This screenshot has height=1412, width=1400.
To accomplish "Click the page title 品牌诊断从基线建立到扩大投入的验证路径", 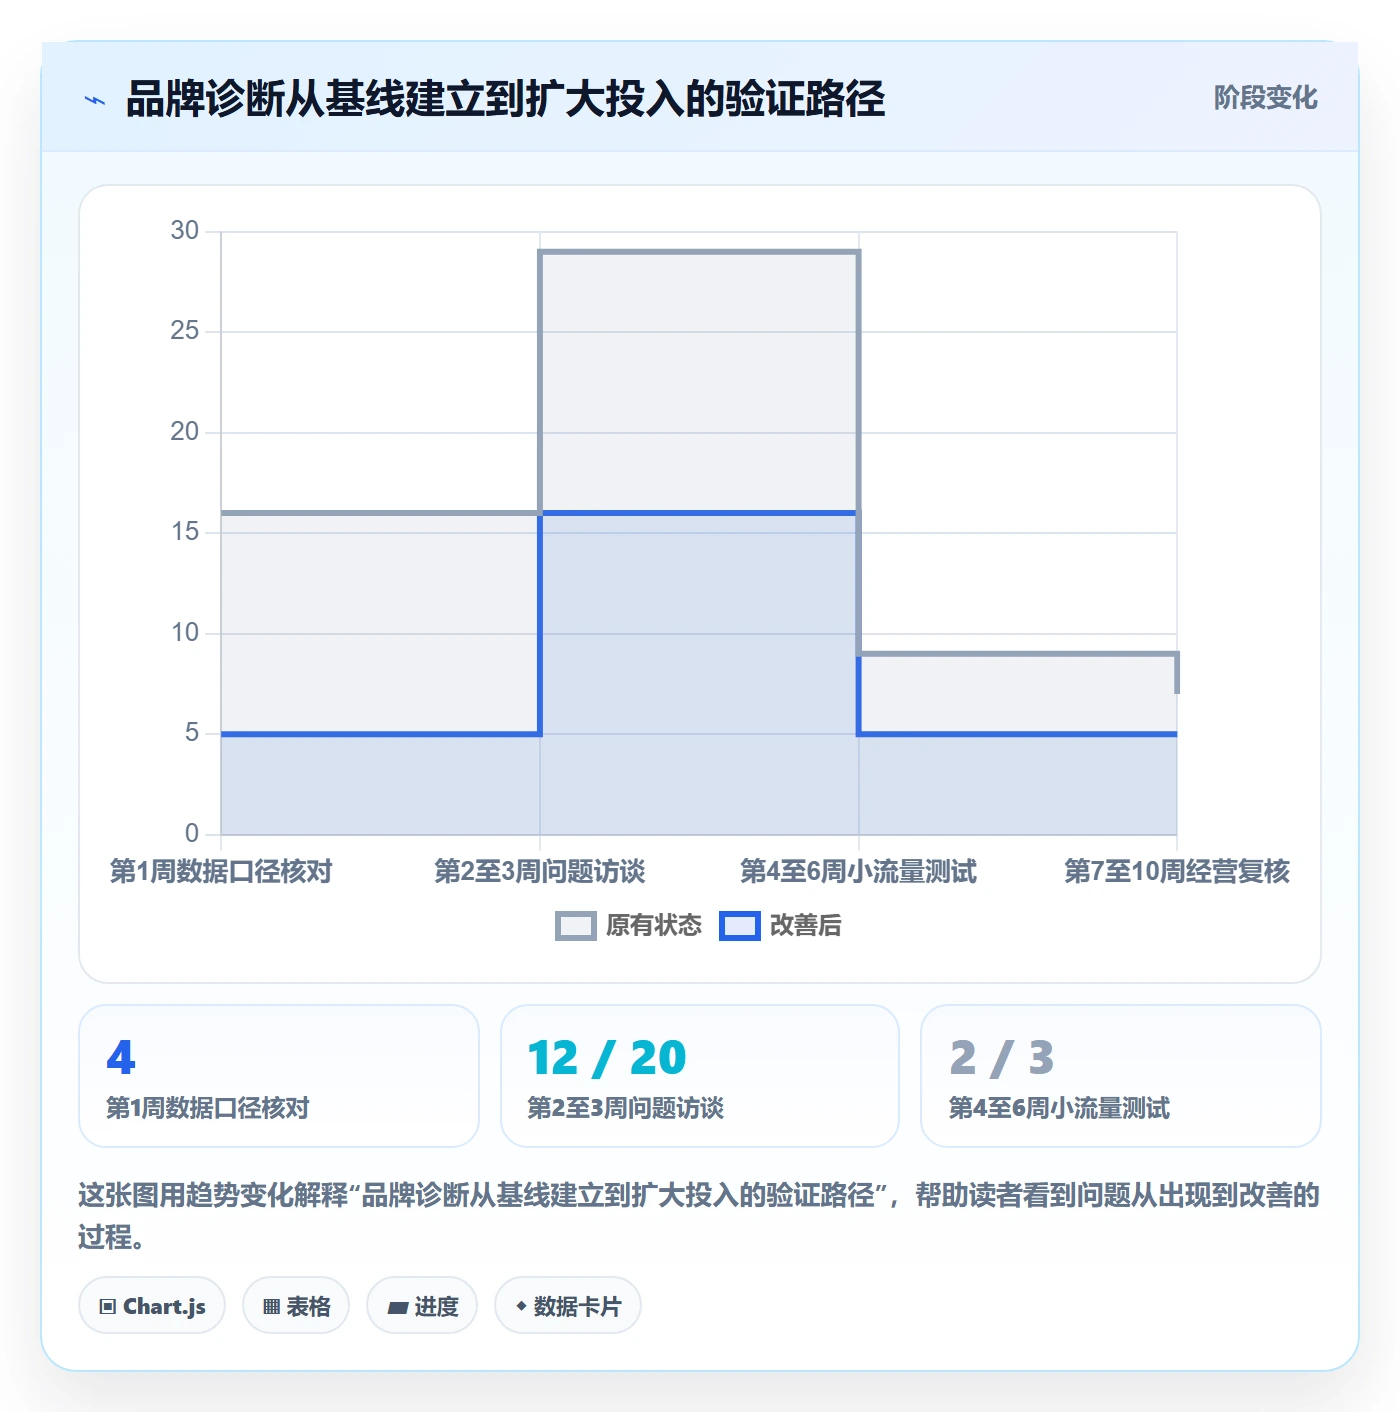I will pyautogui.click(x=505, y=99).
